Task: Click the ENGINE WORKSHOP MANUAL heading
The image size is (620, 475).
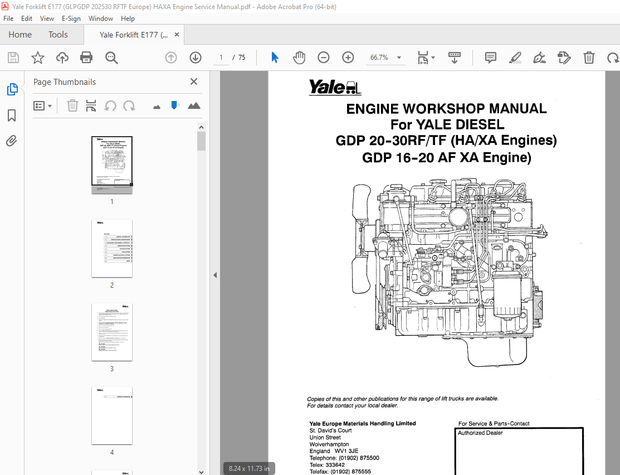Action: point(446,109)
